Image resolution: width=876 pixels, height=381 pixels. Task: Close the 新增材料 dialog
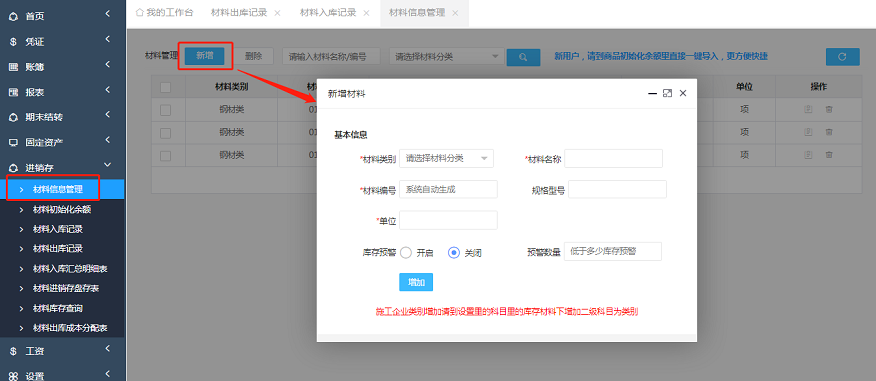click(683, 93)
